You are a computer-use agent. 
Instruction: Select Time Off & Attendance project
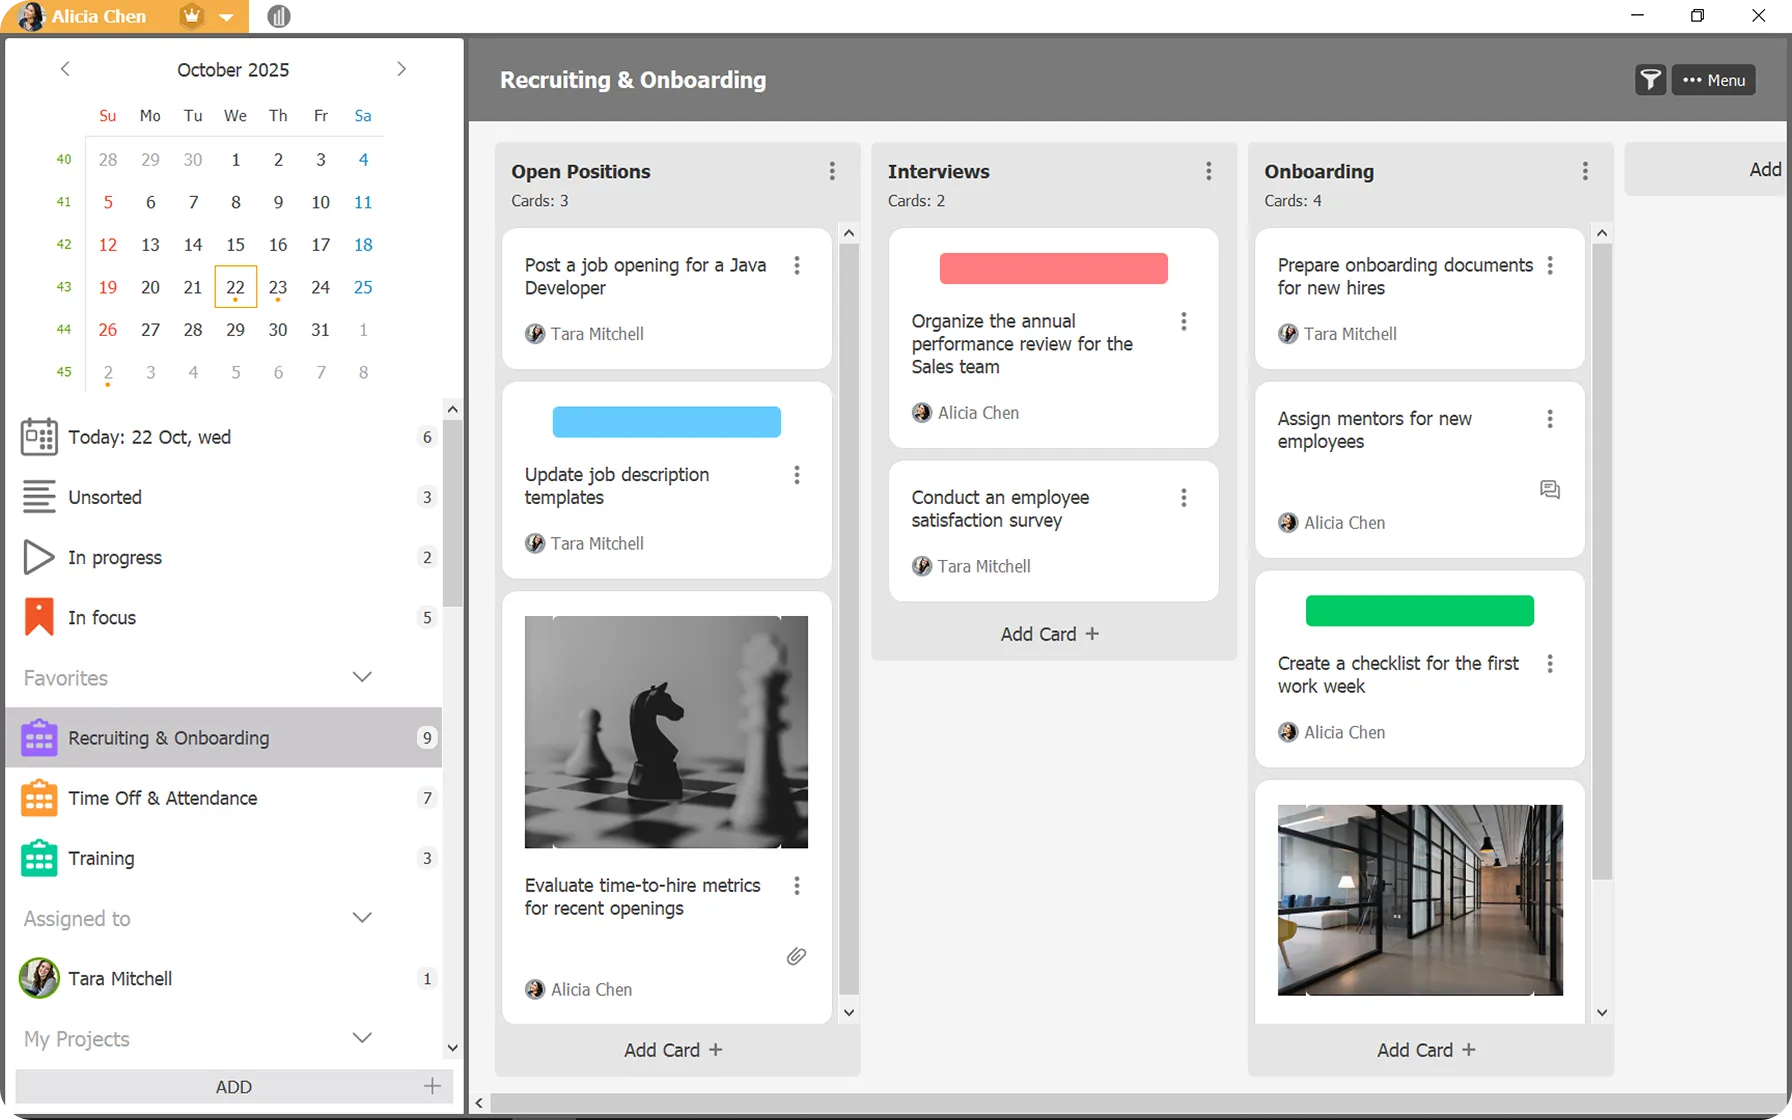coord(162,798)
